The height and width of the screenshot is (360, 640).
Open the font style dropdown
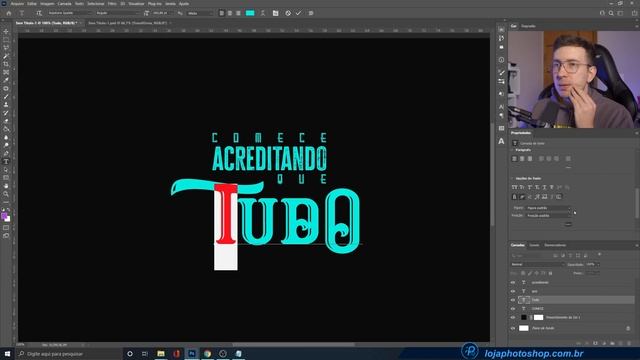click(117, 13)
